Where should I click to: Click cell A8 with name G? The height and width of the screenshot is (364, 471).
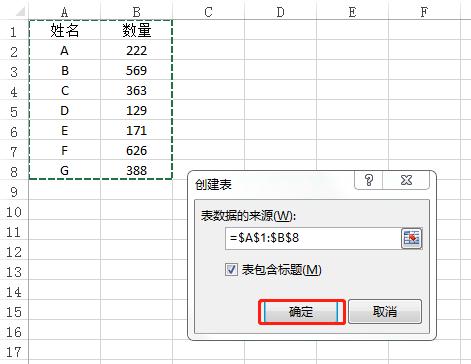tap(65, 170)
